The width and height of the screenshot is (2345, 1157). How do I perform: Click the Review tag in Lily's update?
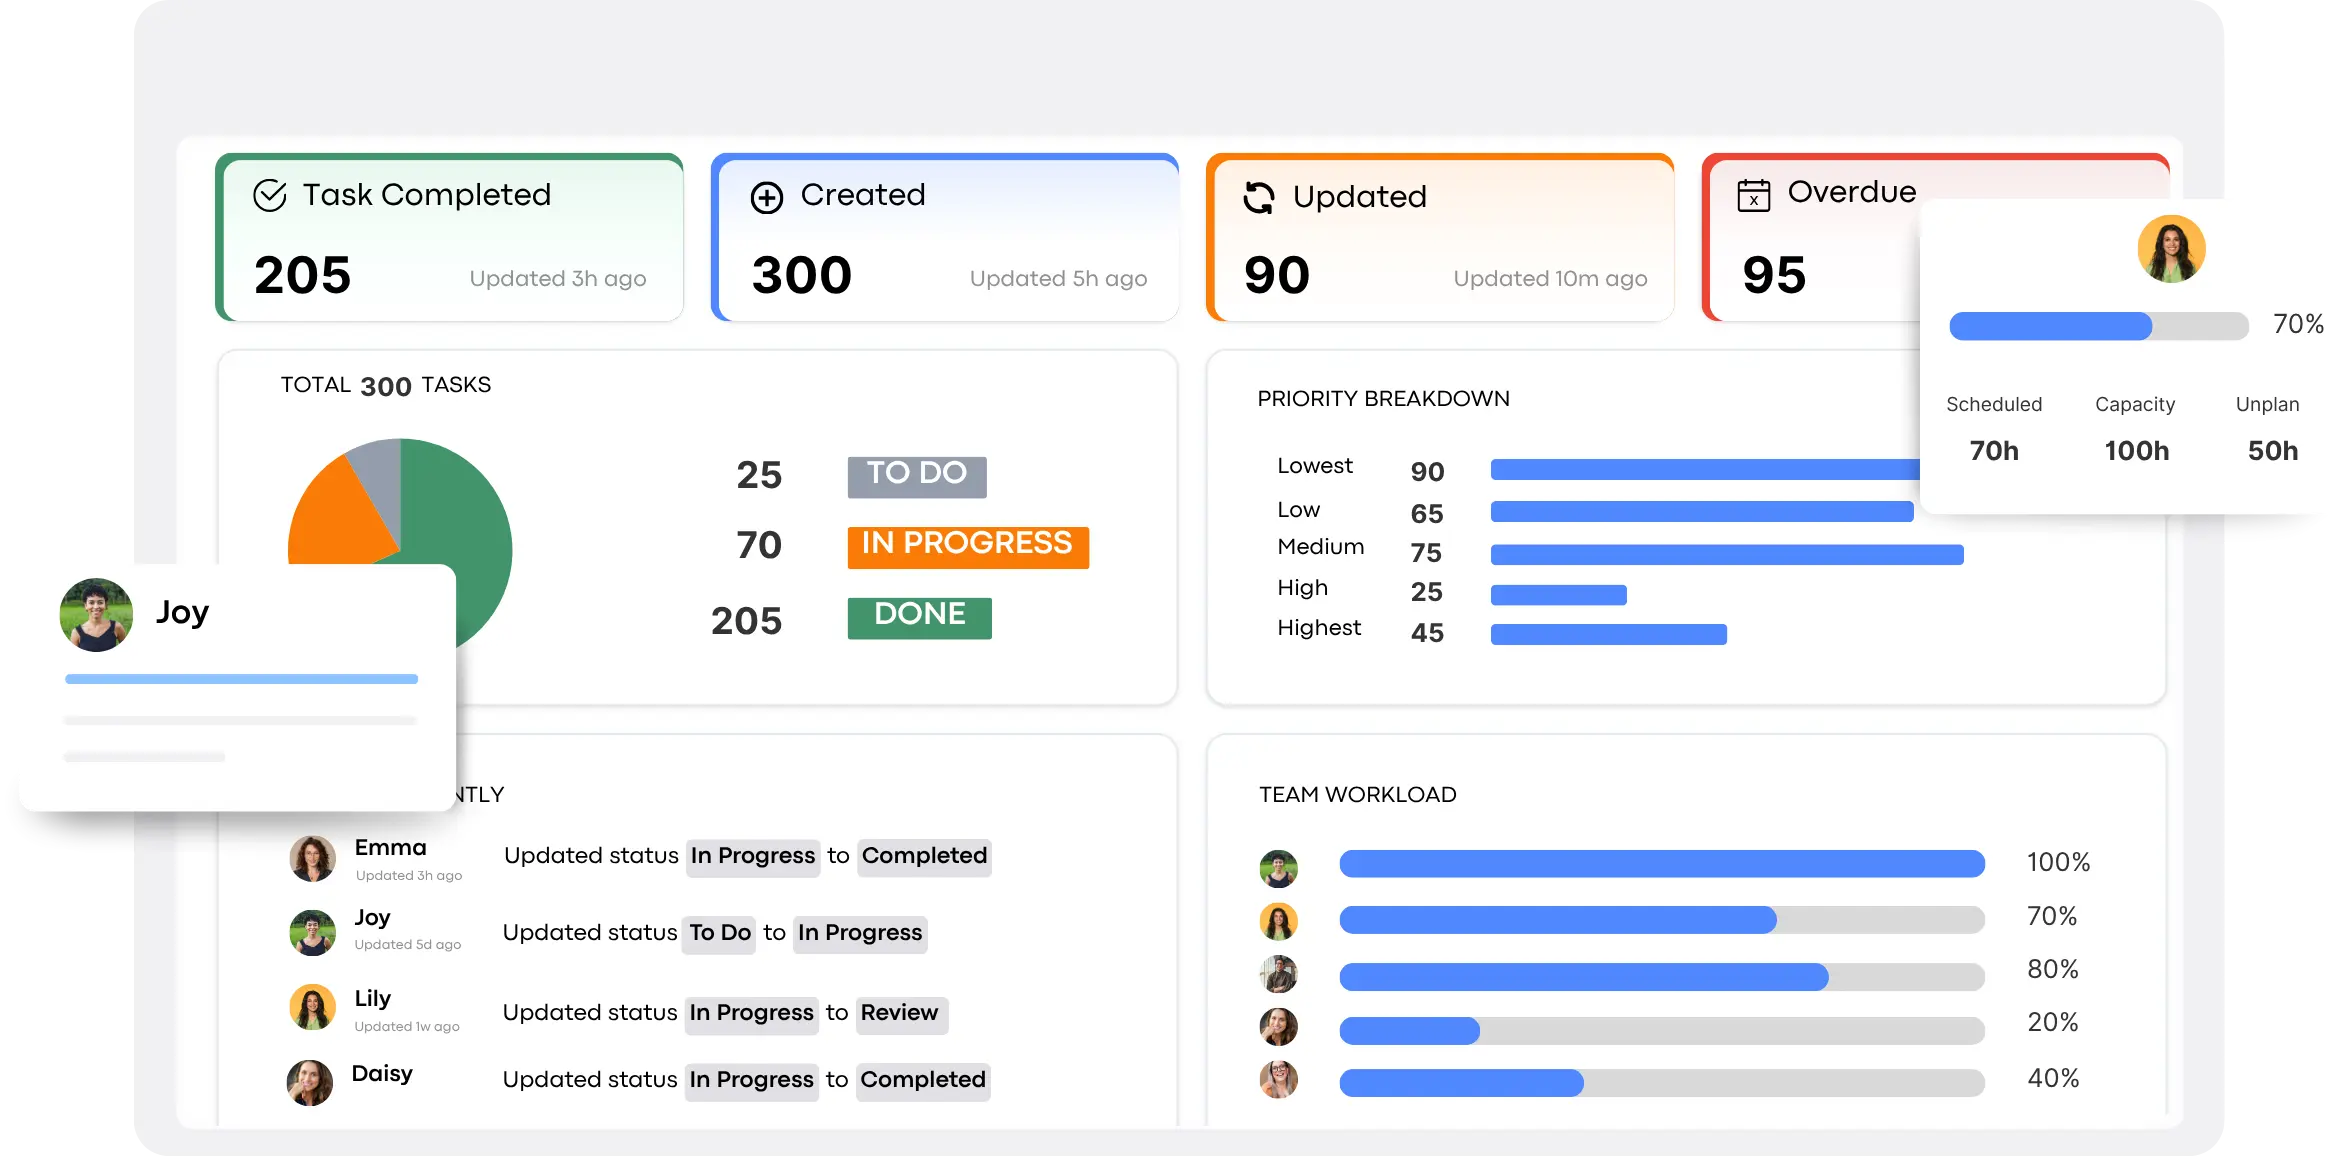pos(900,1014)
